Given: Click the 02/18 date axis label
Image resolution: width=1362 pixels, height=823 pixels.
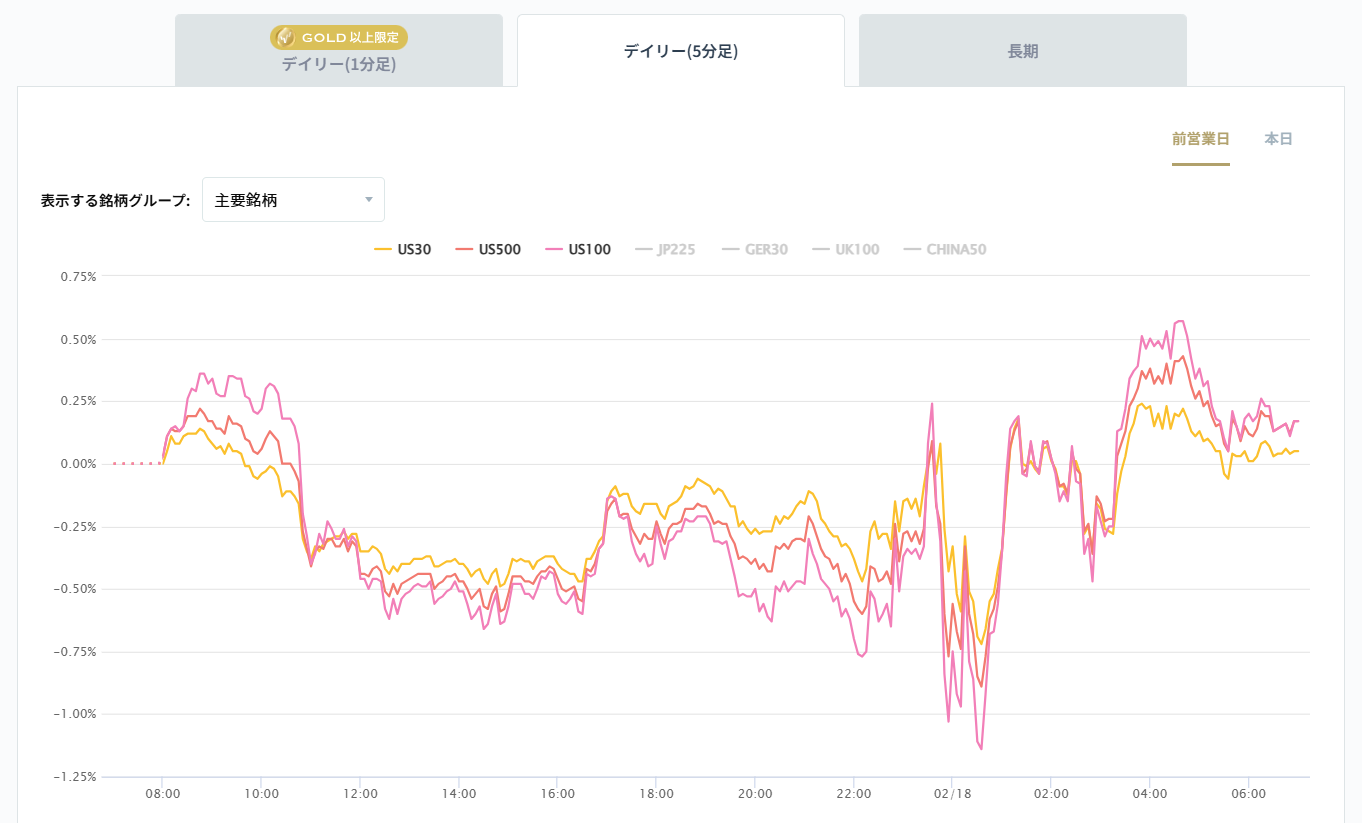Looking at the screenshot, I should 952,794.
